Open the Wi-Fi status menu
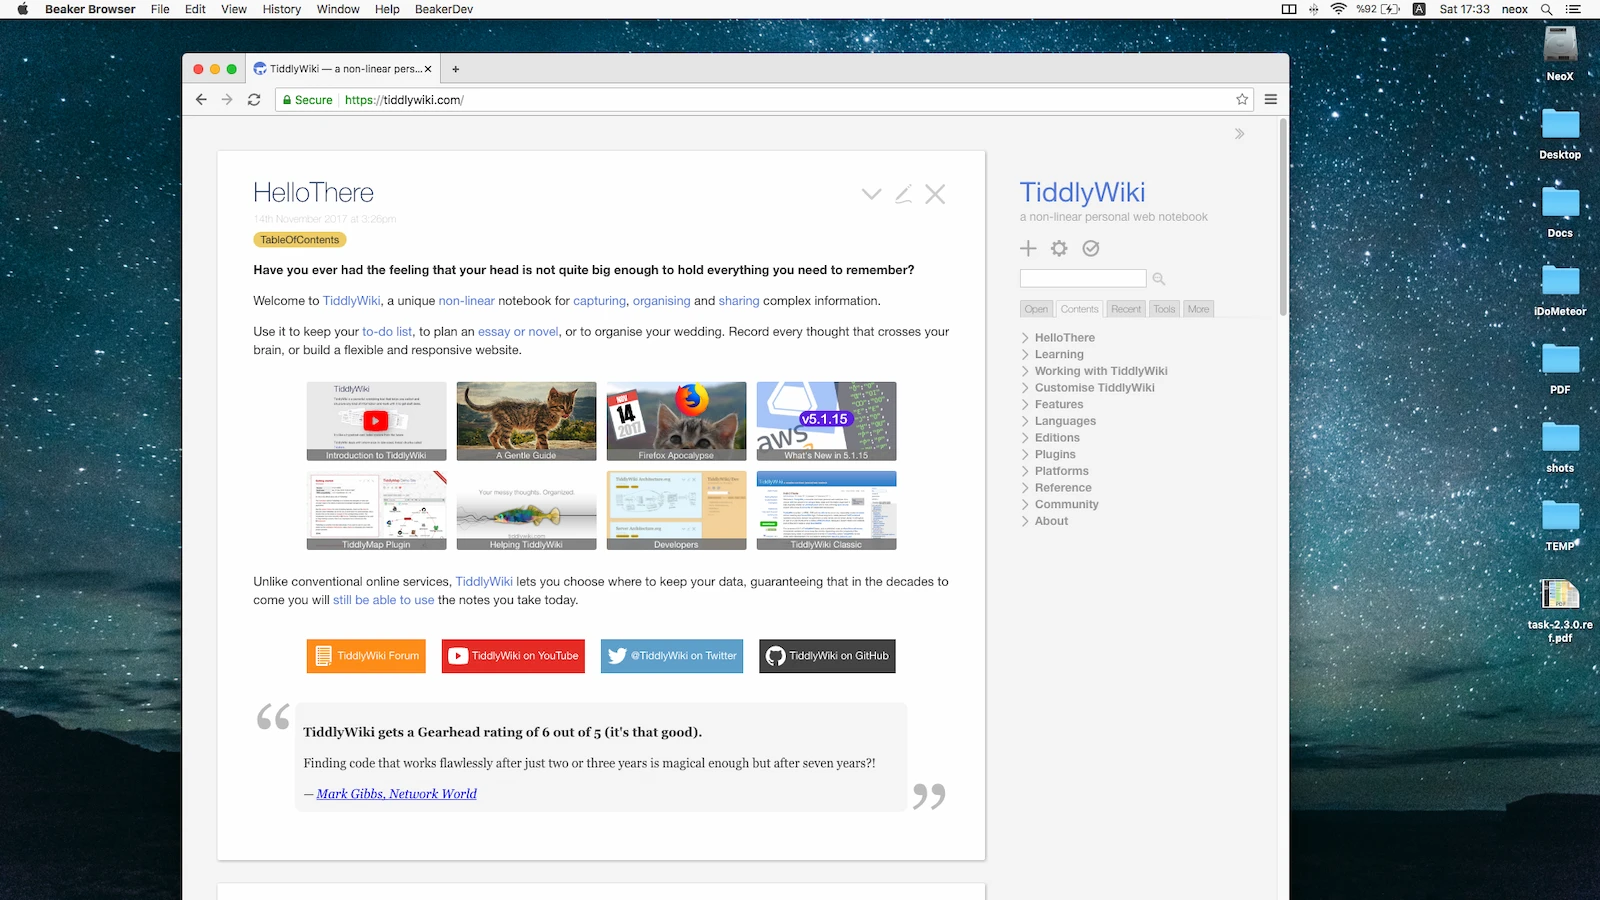Viewport: 1600px width, 900px height. click(x=1338, y=9)
